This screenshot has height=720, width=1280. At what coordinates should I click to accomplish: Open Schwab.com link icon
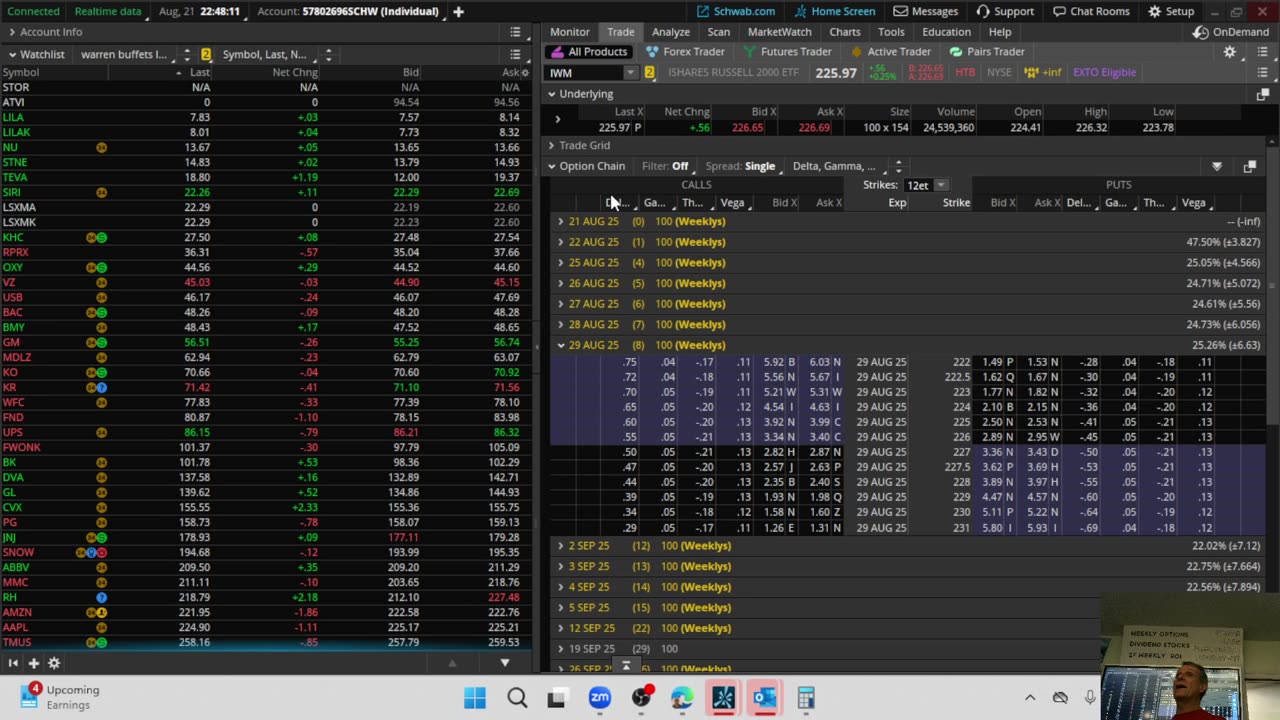point(704,11)
